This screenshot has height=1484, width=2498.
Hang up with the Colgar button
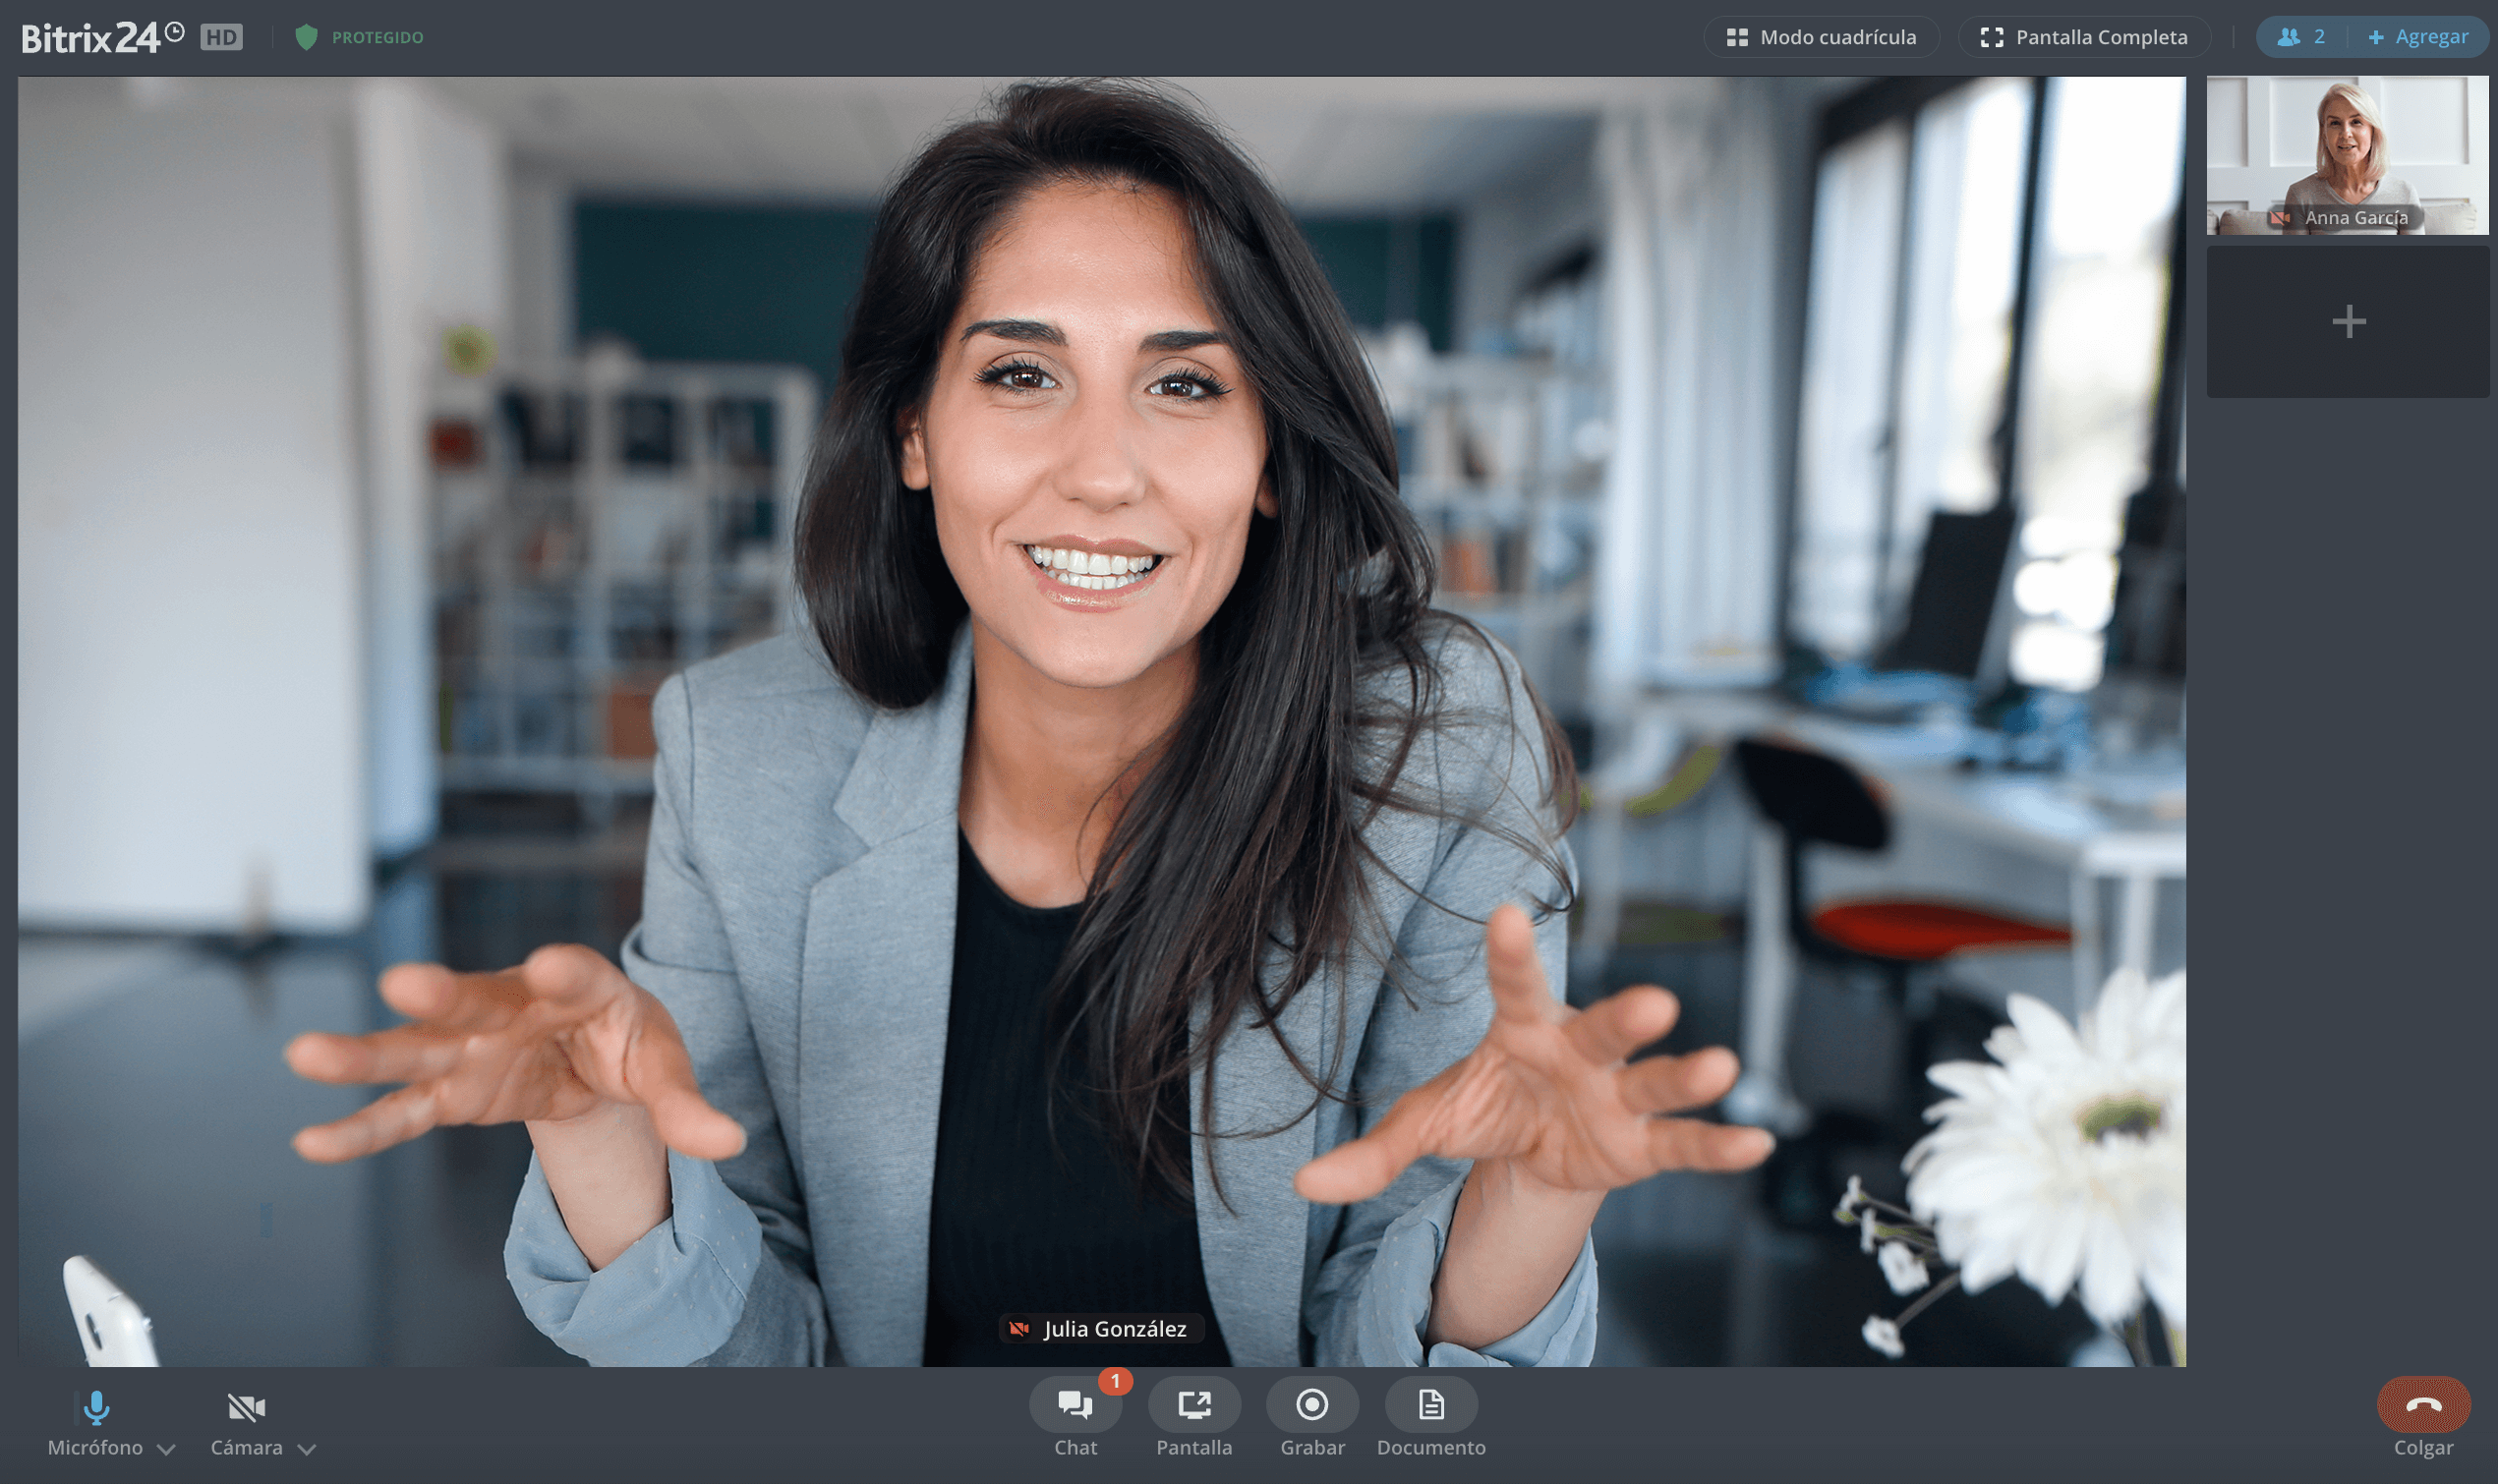pos(2423,1405)
